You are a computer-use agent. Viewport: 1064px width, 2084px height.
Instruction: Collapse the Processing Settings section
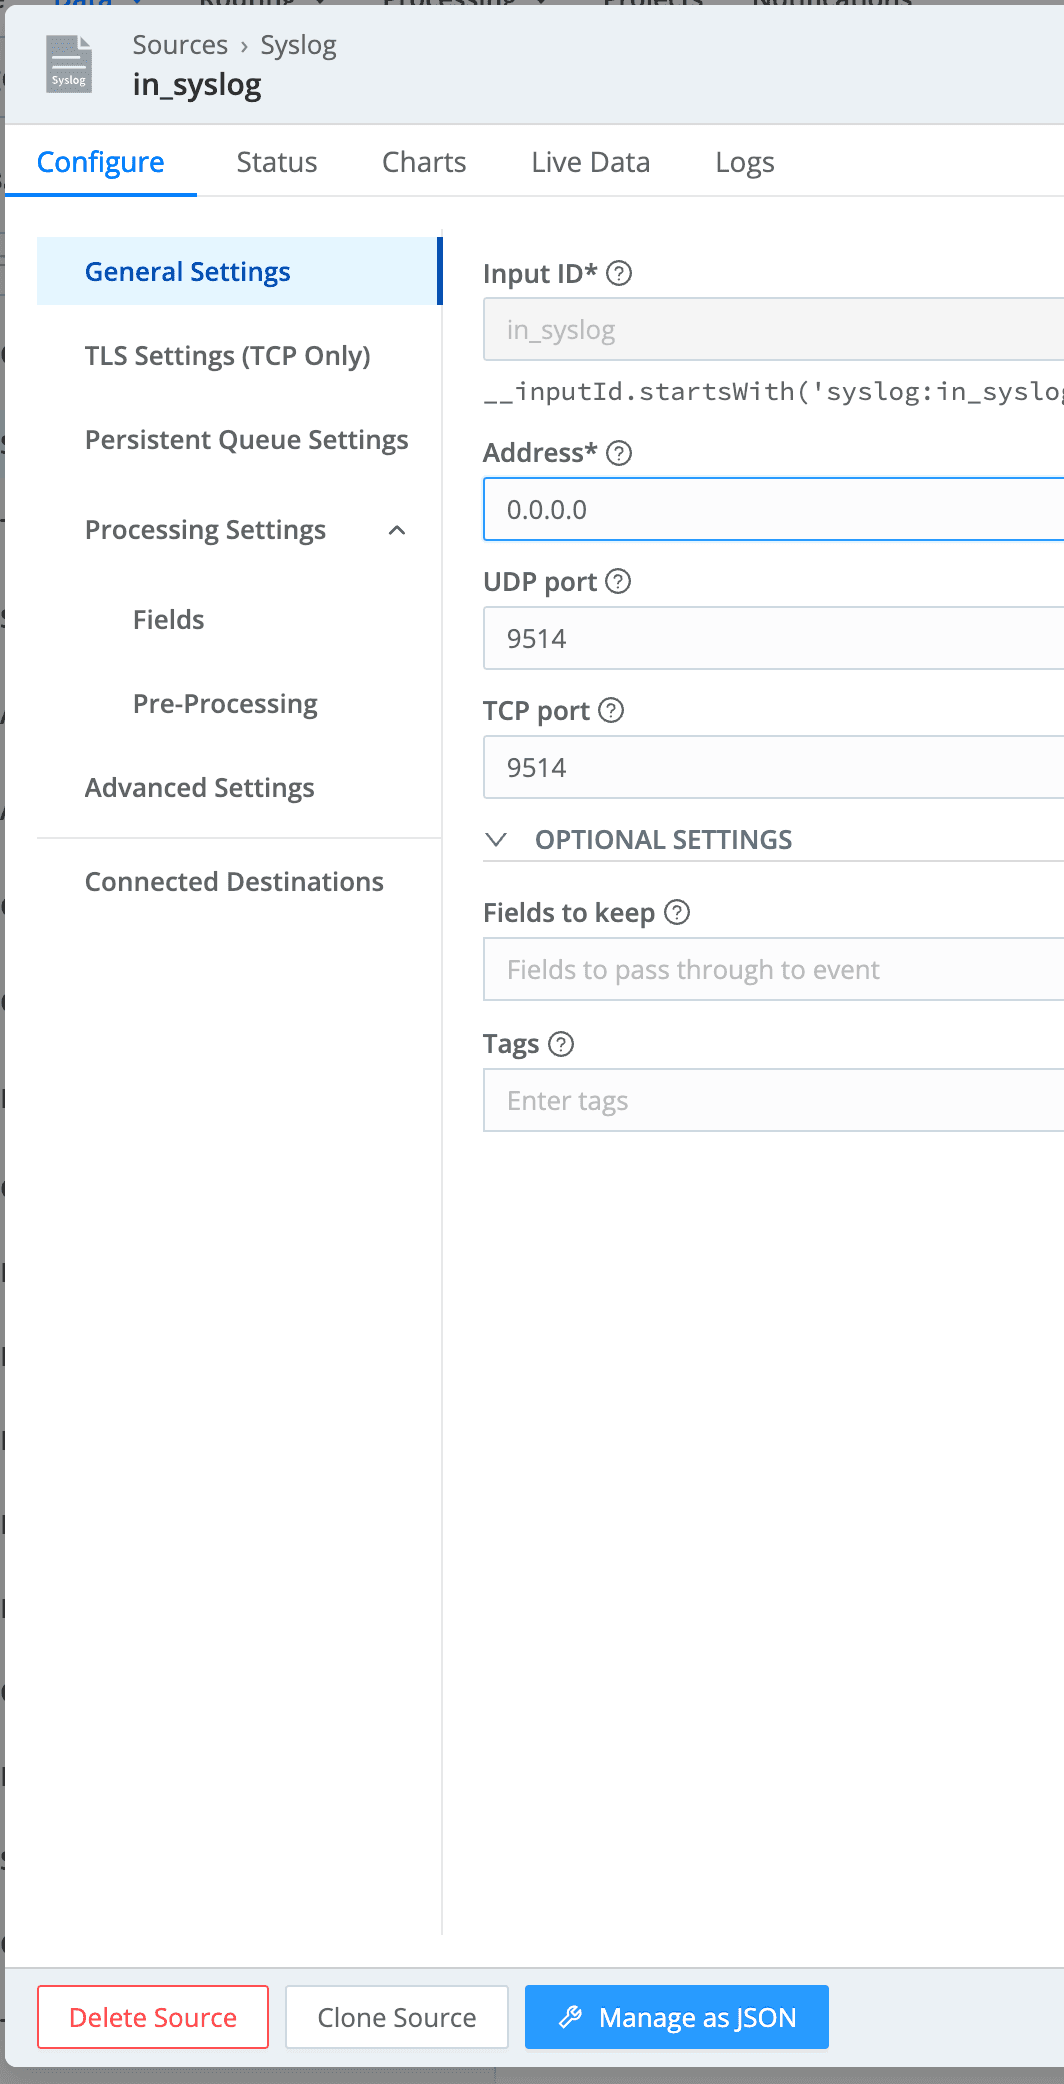(x=397, y=530)
